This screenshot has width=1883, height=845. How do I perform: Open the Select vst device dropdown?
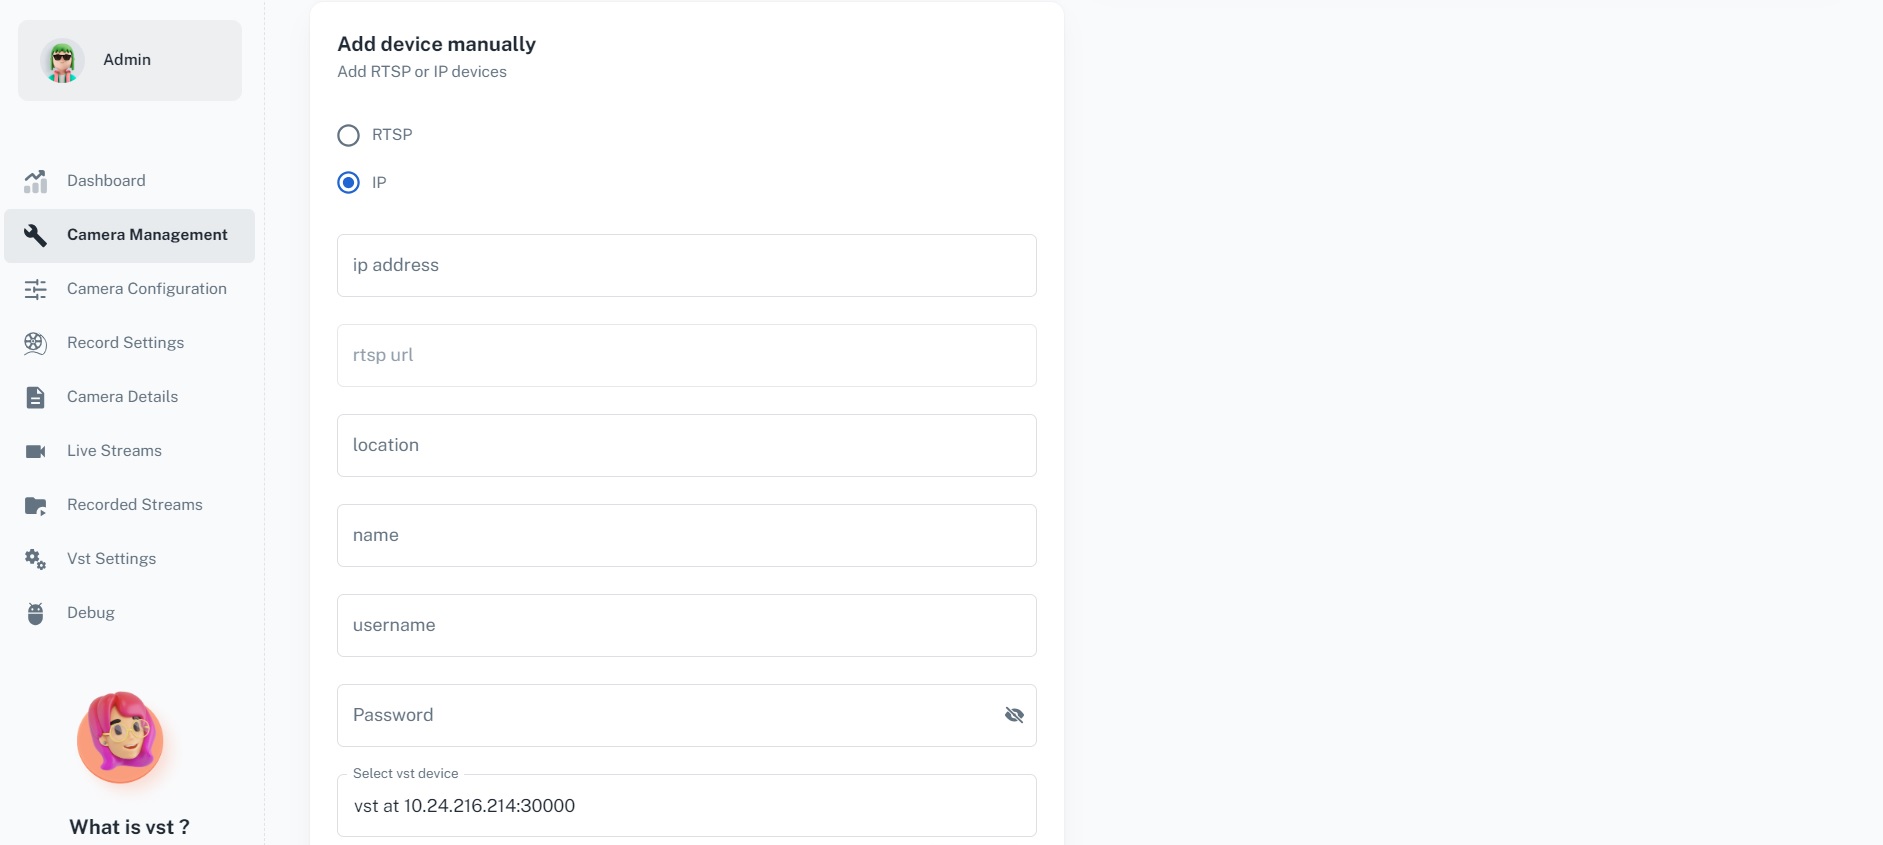click(686, 806)
